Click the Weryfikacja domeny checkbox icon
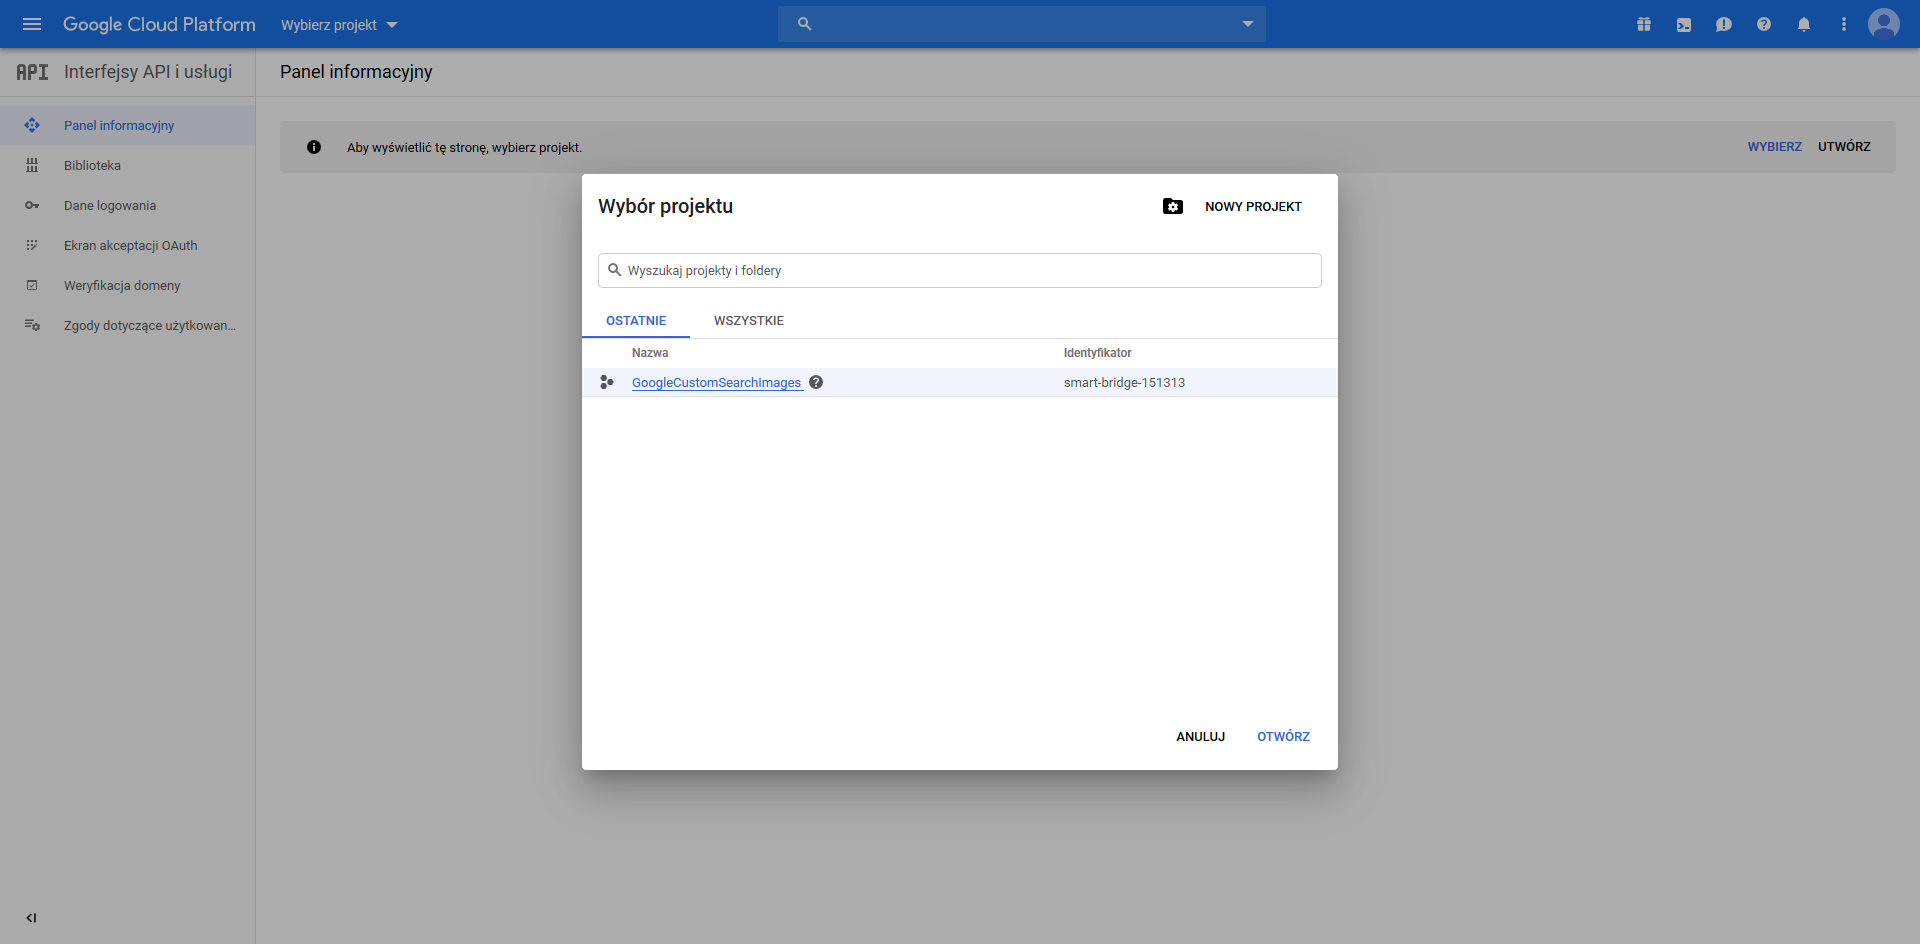This screenshot has height=944, width=1920. (32, 285)
